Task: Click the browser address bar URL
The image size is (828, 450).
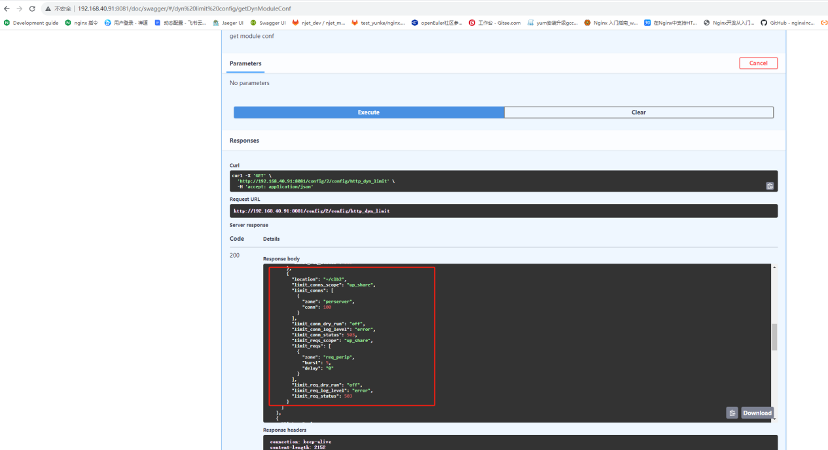Action: point(184,8)
